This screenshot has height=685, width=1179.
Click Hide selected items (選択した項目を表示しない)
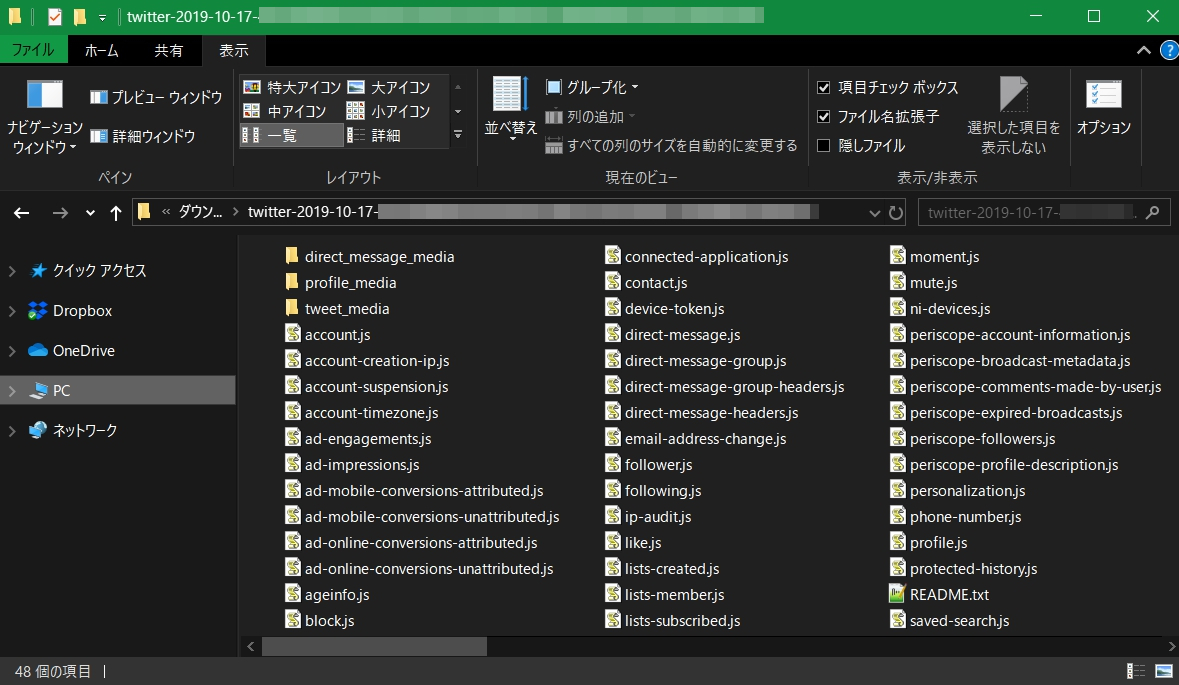(1014, 117)
